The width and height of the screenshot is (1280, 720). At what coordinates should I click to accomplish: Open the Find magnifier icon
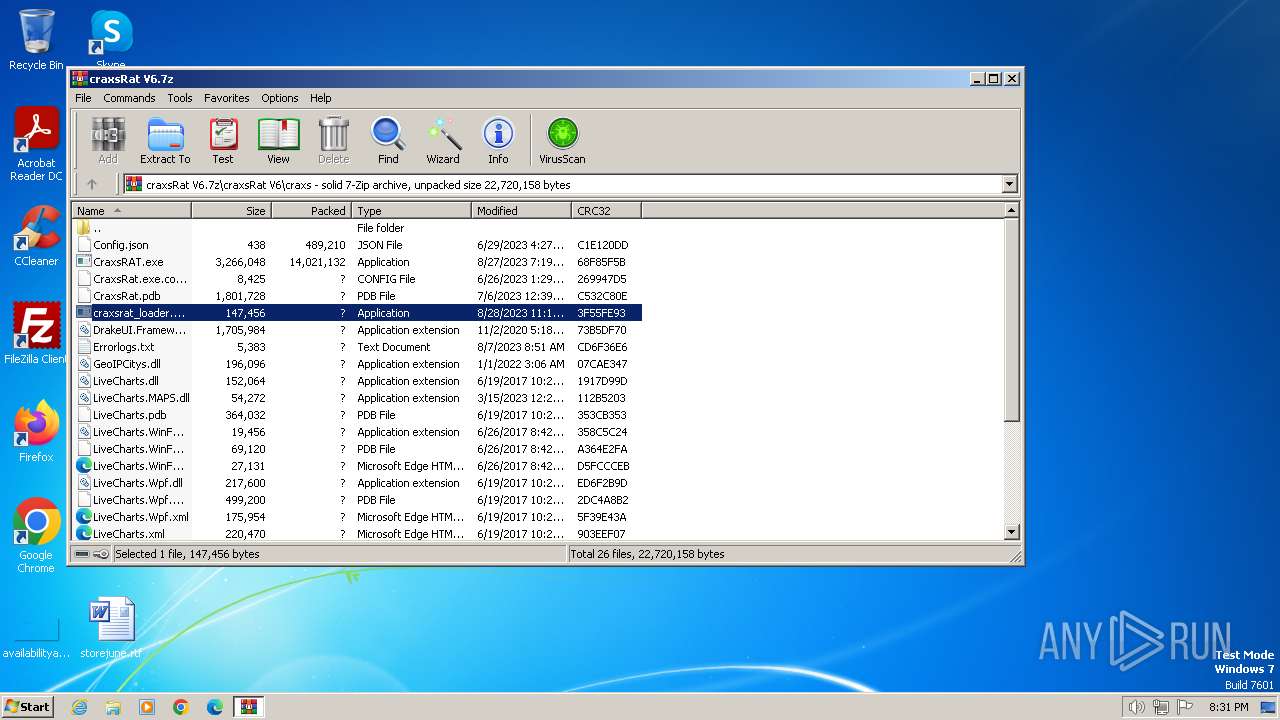pyautogui.click(x=388, y=140)
